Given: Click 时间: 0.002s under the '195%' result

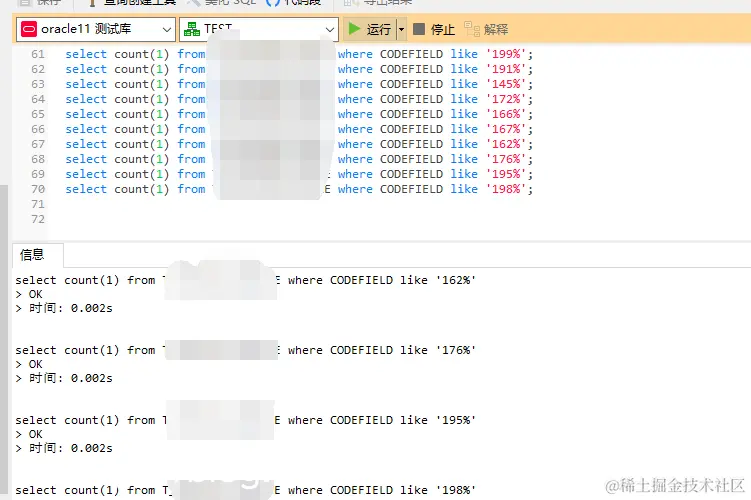Looking at the screenshot, I should click(x=64, y=448).
